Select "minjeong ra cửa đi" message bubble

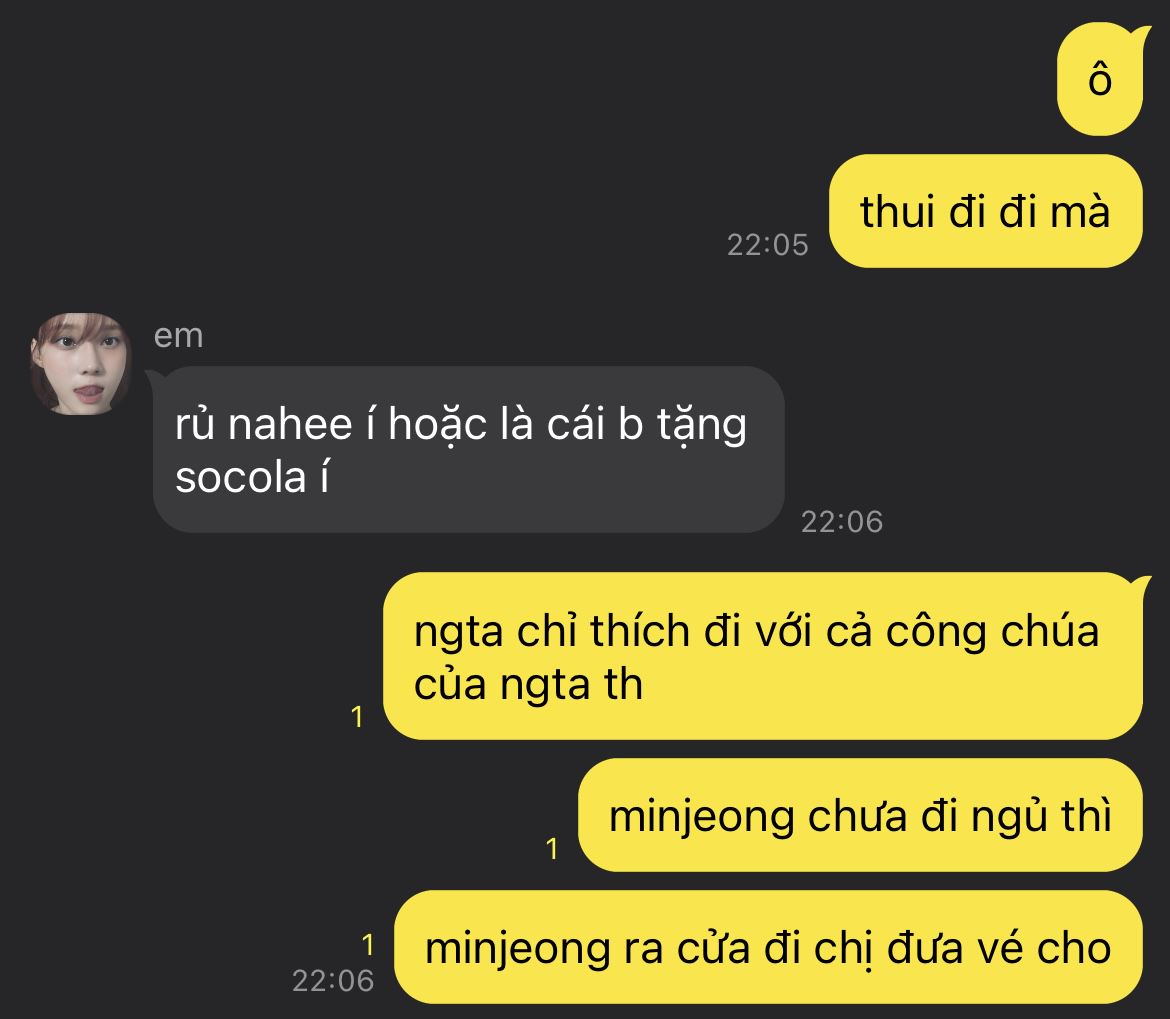click(x=769, y=947)
